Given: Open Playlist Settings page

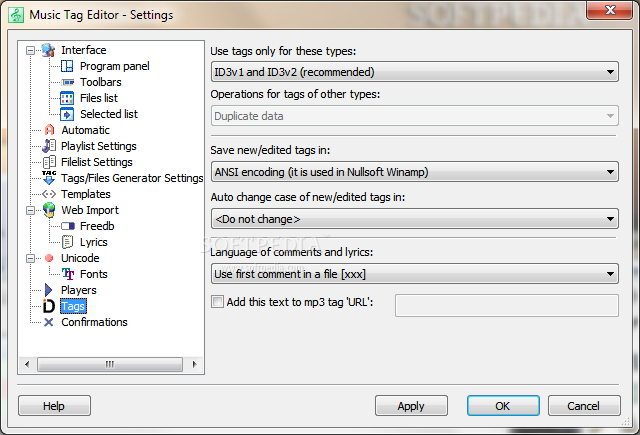Looking at the screenshot, I should point(99,146).
